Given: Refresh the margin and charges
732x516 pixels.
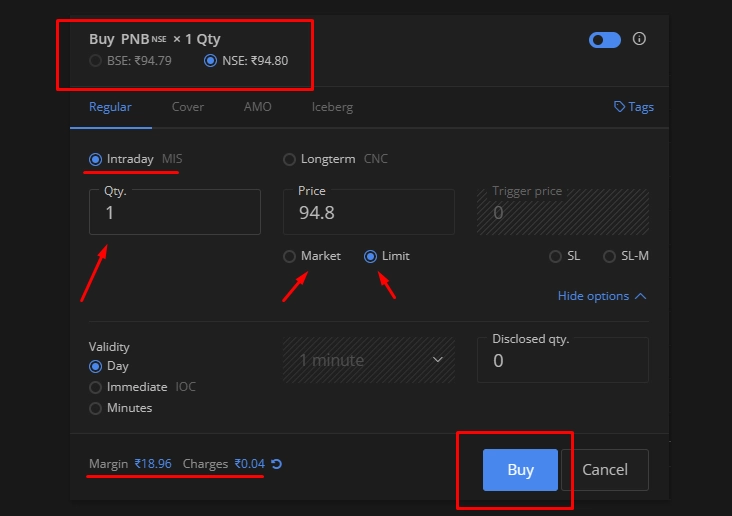Looking at the screenshot, I should (276, 464).
